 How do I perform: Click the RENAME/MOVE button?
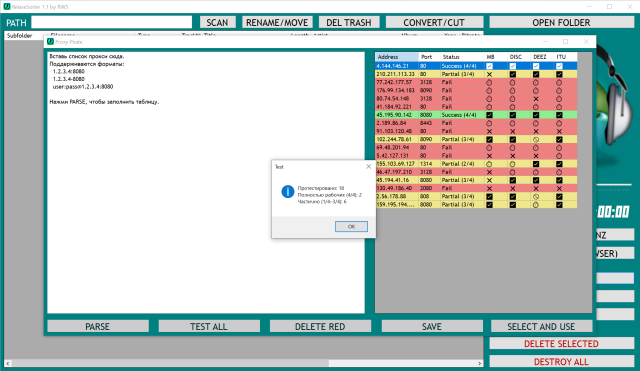277,22
